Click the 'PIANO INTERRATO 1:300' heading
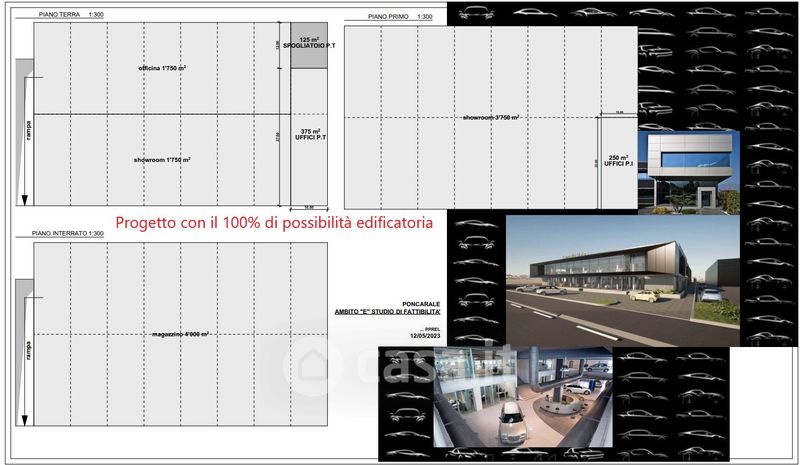Screen dimensions: 800x465 (67, 233)
